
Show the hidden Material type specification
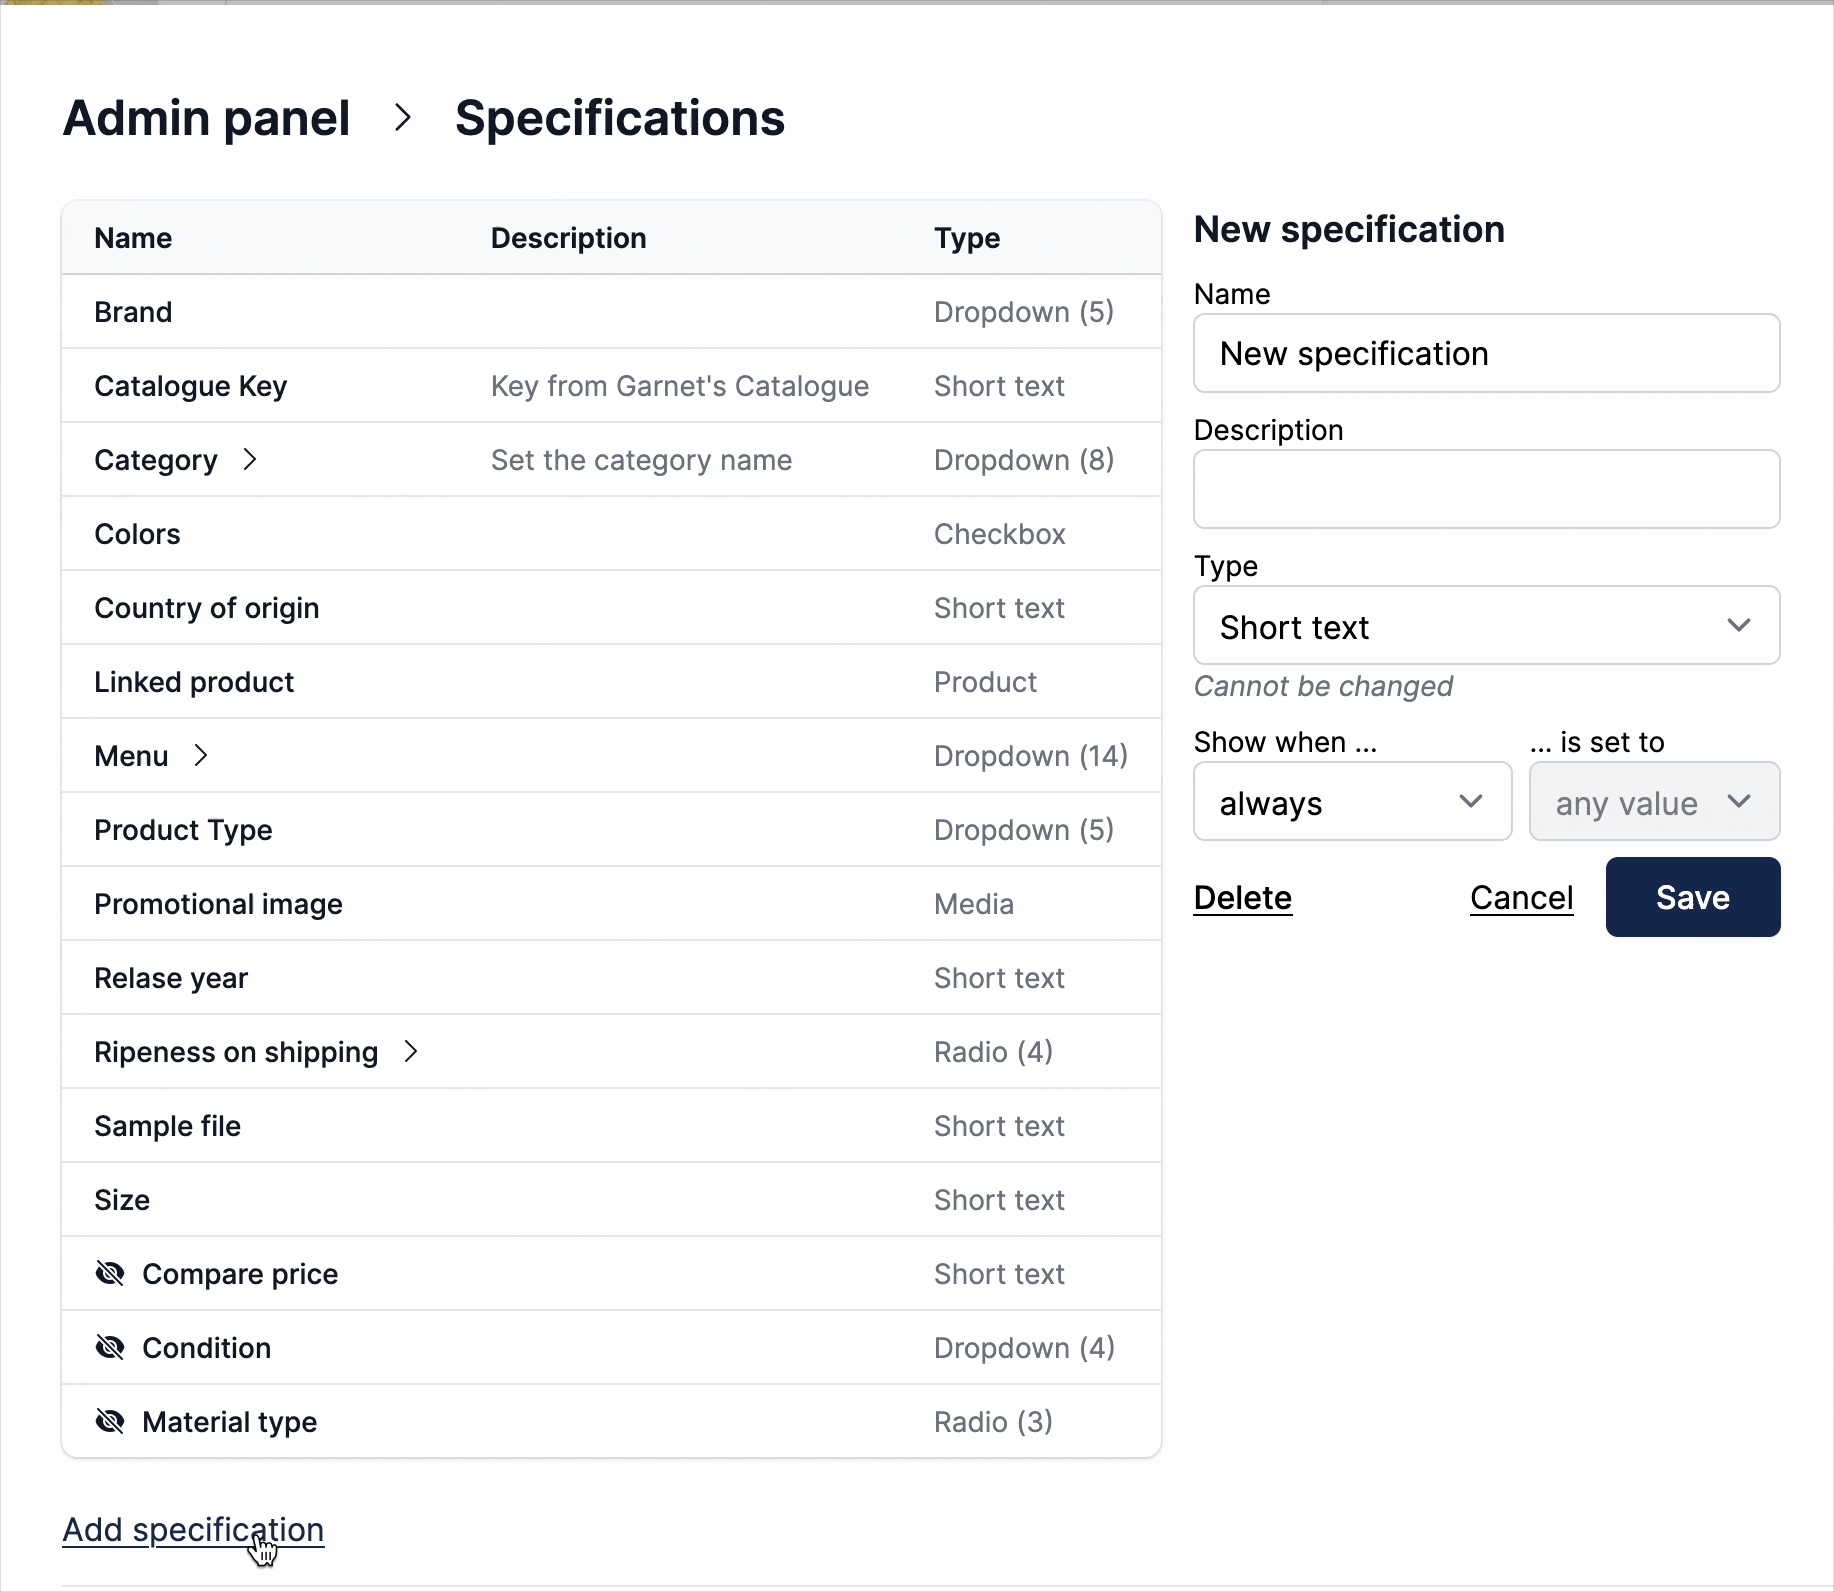tap(110, 1421)
